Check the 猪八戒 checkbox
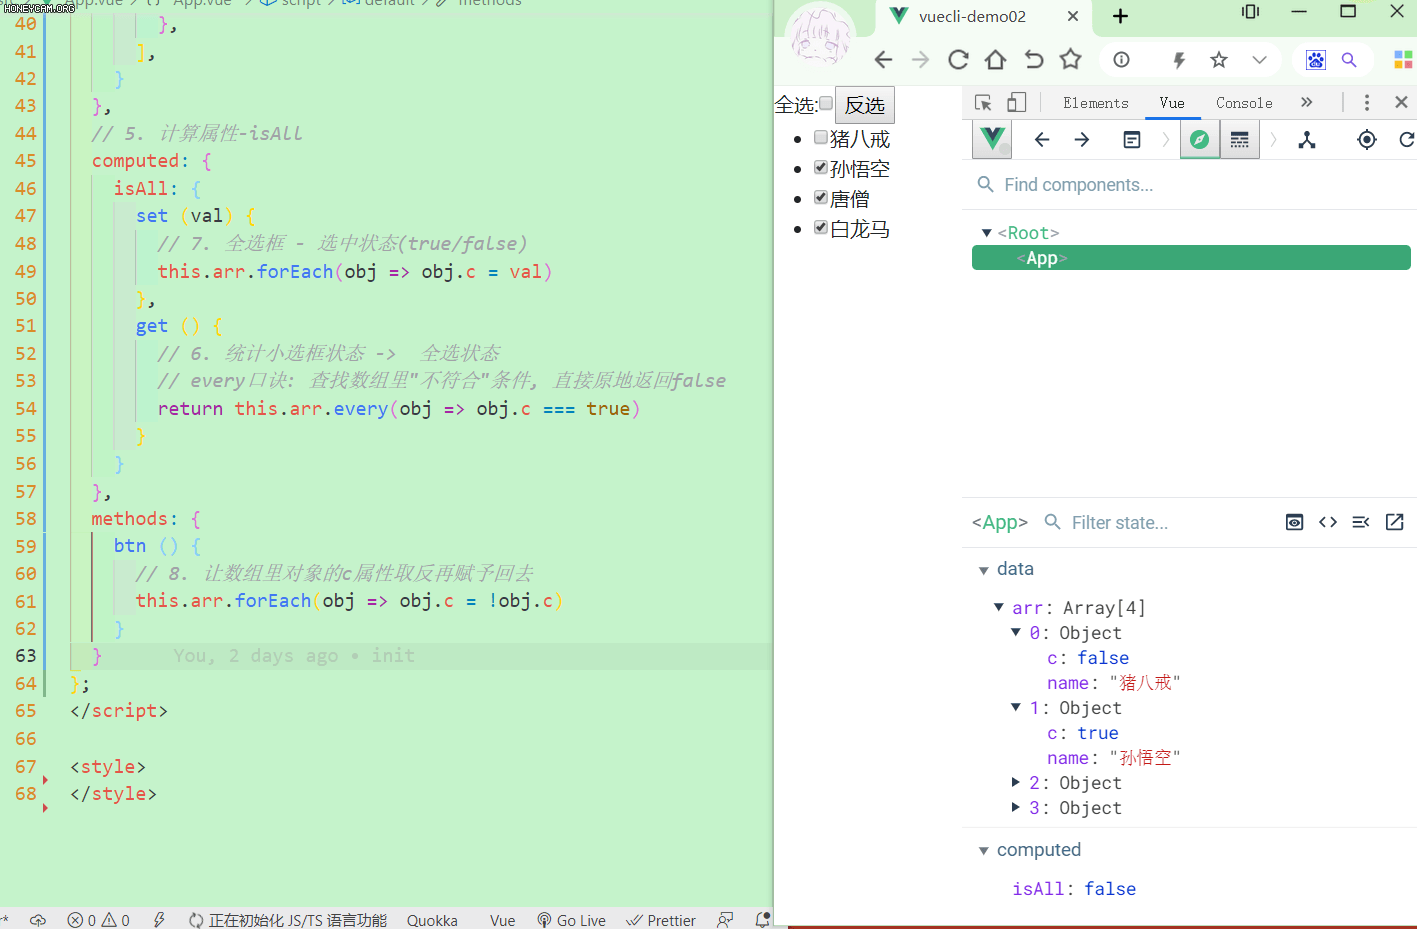The width and height of the screenshot is (1417, 929). [821, 137]
